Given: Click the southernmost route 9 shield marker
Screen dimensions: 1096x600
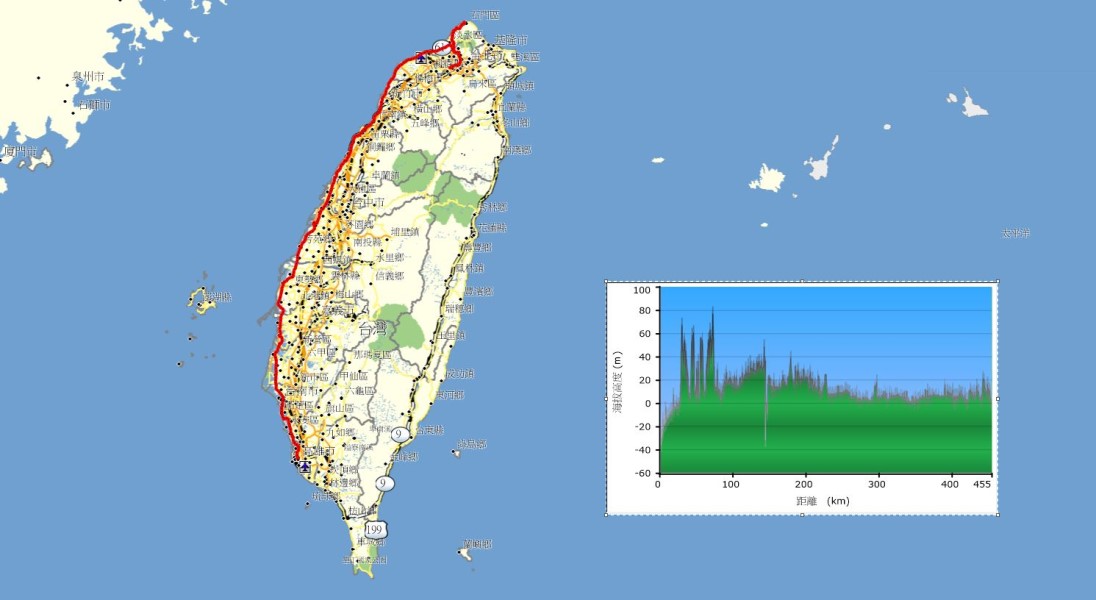Looking at the screenshot, I should (x=384, y=483).
